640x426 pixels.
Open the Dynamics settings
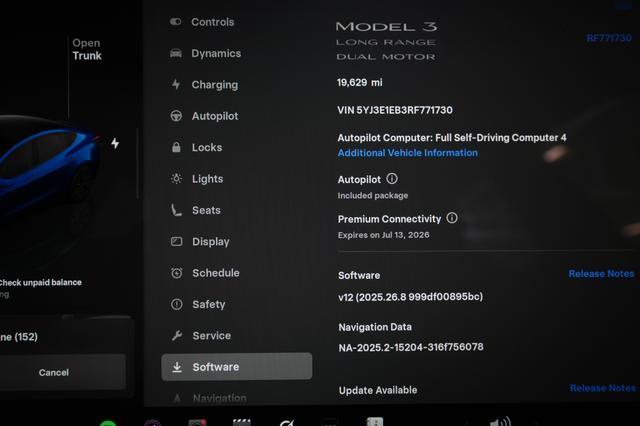[x=205, y=53]
